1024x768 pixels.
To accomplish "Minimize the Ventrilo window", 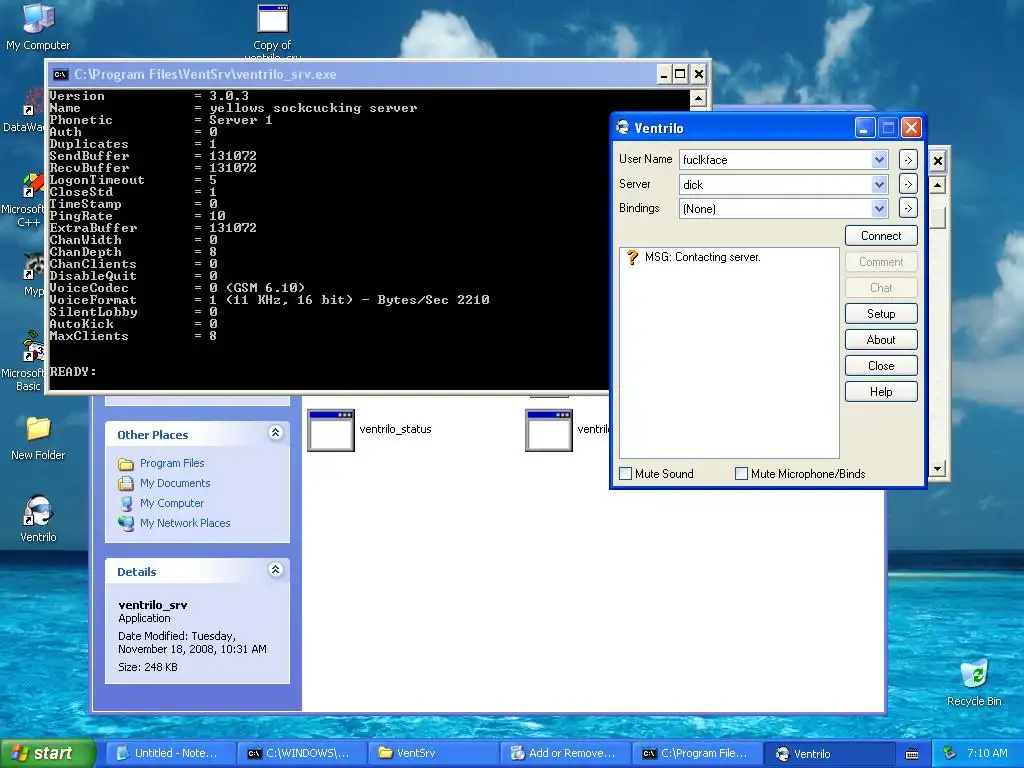I will tap(865, 128).
